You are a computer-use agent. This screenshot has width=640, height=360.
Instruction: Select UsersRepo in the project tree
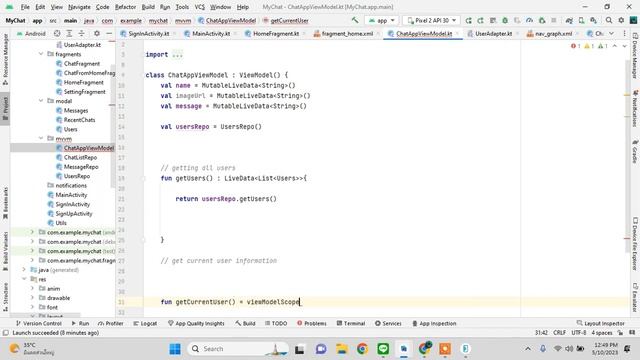(x=77, y=176)
